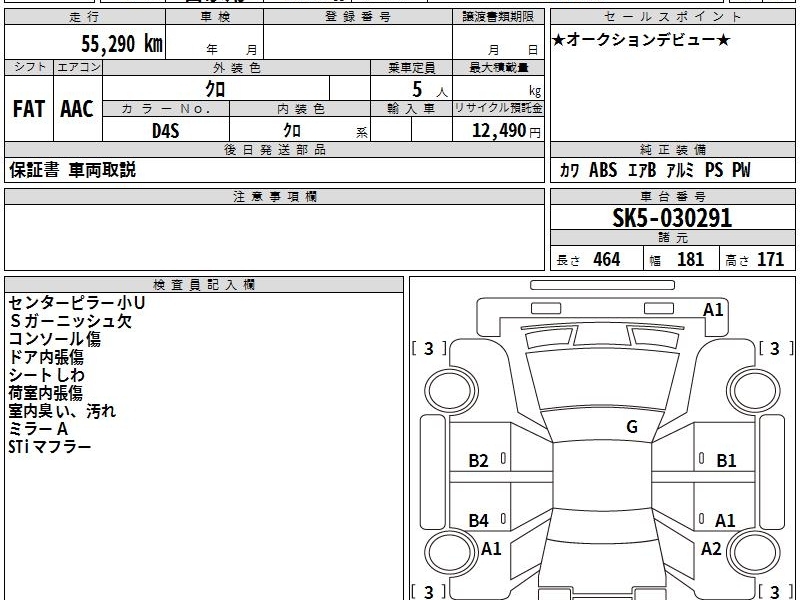Image resolution: width=800 pixels, height=600 pixels.
Task: Click the note ミラーA
Action: [38, 429]
